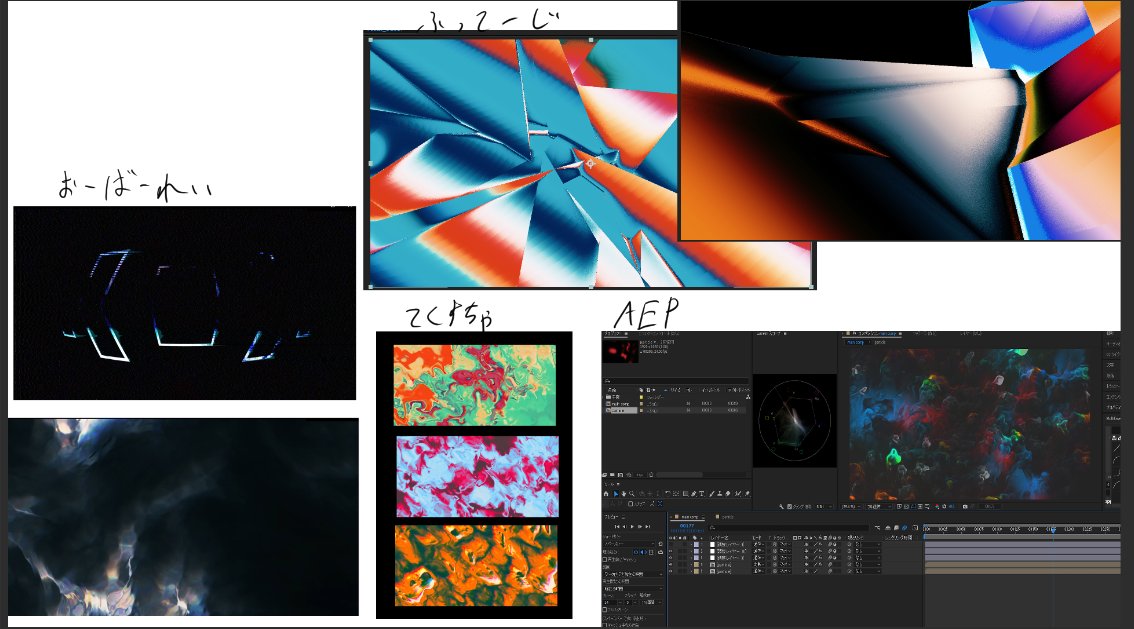Viewport: 1134px width, 629px height.
Task: Enable frame blending timeline icon
Action: (897, 528)
